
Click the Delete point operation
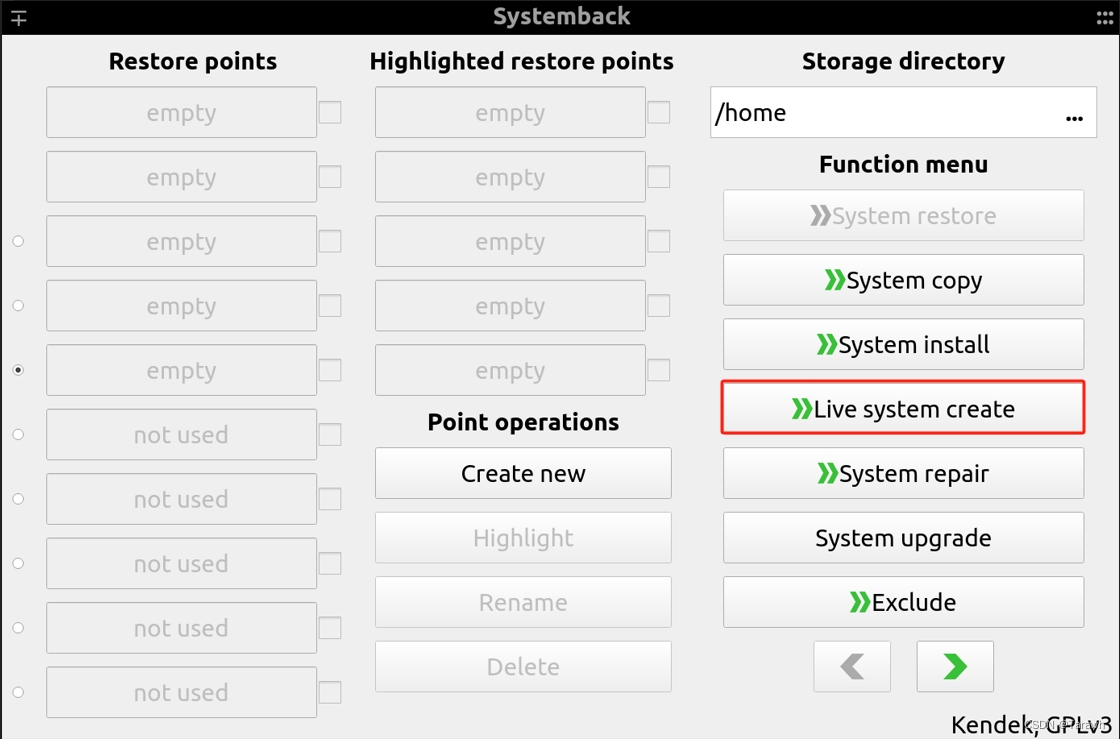522,666
